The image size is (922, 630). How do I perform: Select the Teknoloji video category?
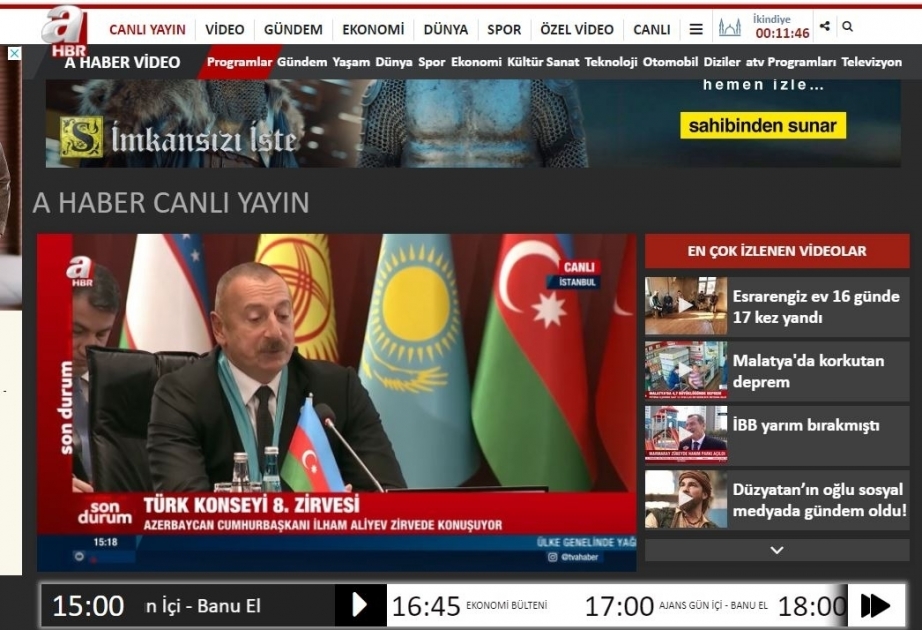pyautogui.click(x=610, y=62)
